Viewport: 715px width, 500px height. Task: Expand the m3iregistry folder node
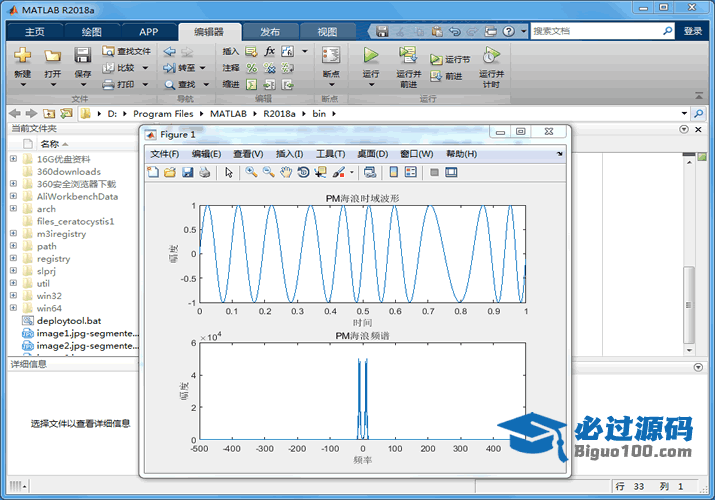point(14,233)
